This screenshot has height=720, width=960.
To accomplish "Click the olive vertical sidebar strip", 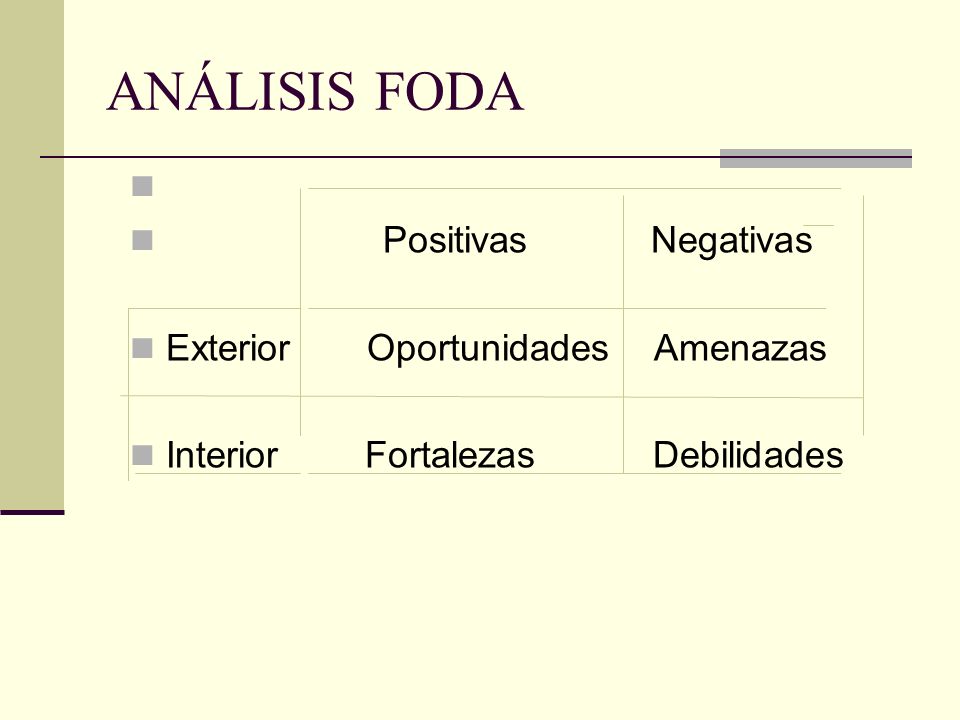I will pyautogui.click(x=32, y=254).
